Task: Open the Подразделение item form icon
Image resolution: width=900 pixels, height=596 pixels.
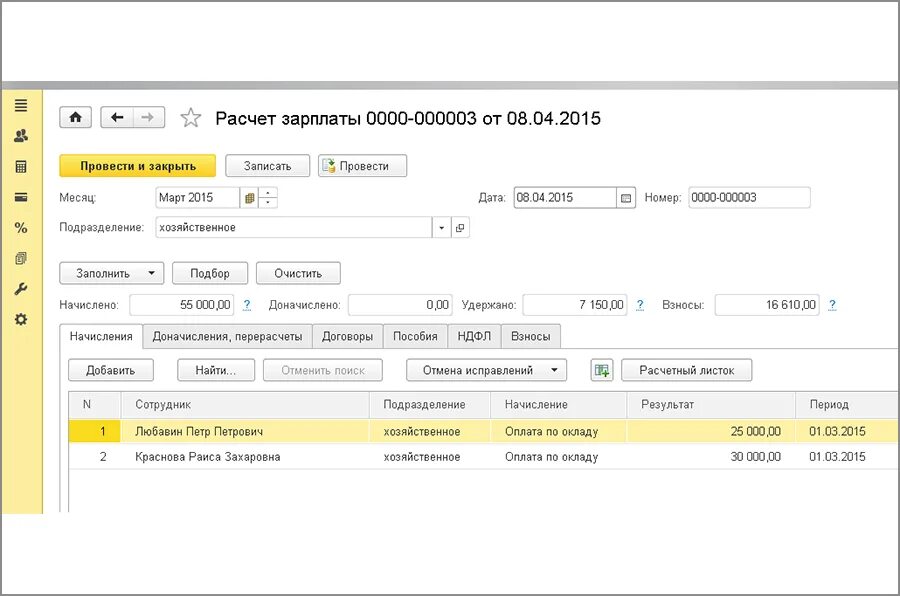Action: click(460, 228)
